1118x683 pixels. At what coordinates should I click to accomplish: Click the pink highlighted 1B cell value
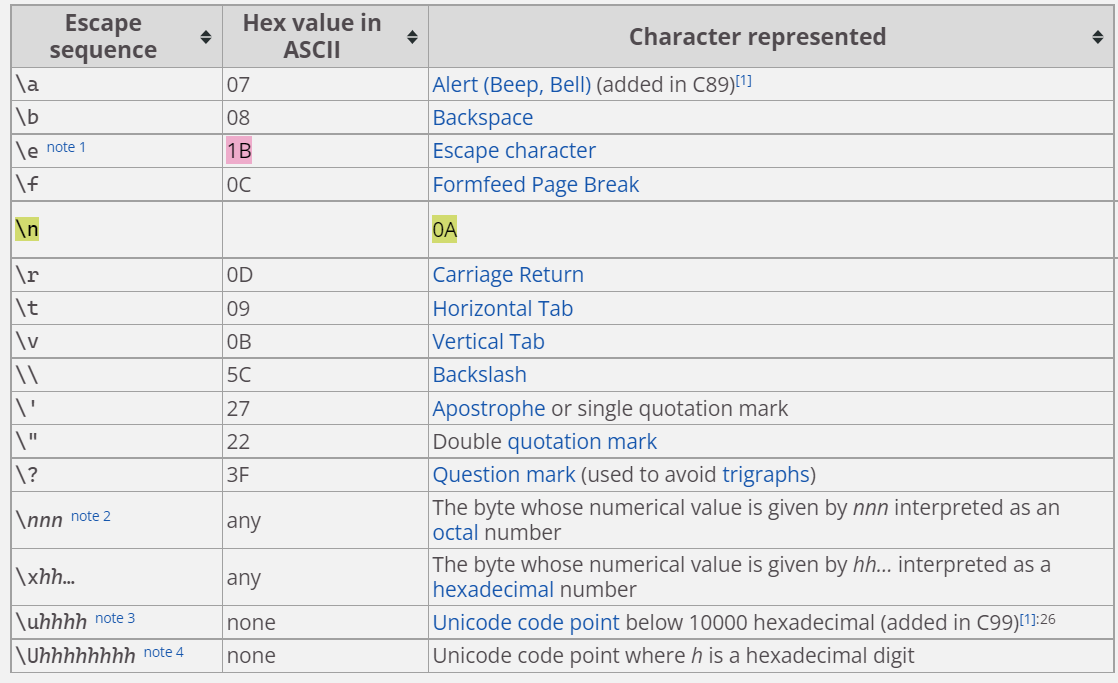click(x=239, y=151)
